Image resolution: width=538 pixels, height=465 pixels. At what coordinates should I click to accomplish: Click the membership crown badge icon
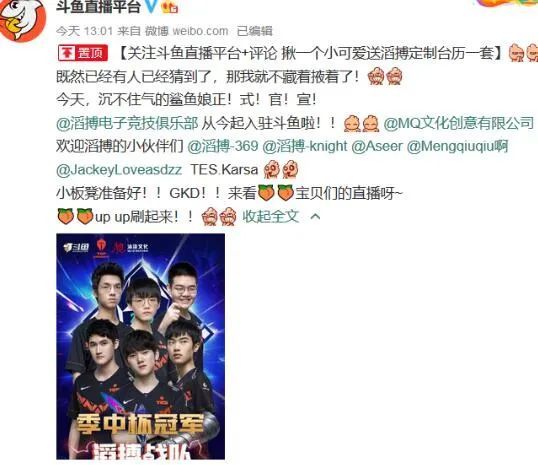[x=169, y=7]
